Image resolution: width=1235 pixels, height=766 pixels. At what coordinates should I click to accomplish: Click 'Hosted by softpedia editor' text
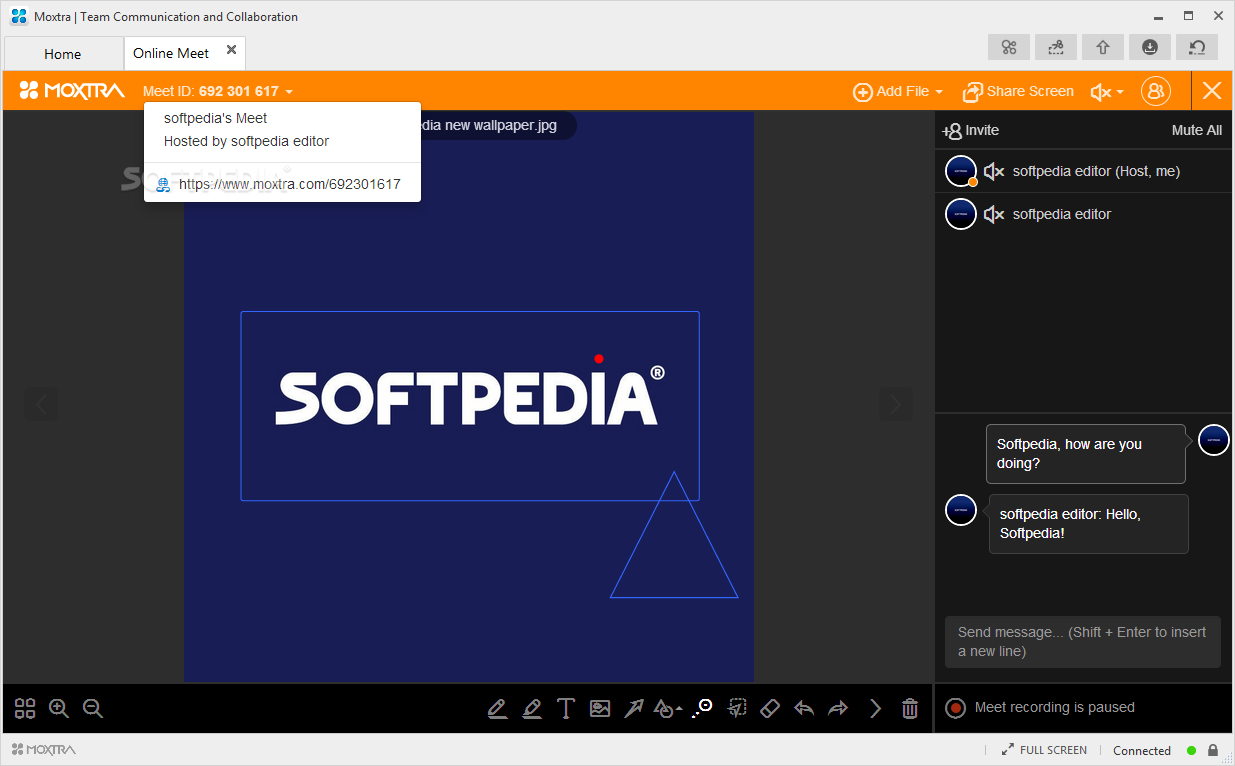point(246,141)
